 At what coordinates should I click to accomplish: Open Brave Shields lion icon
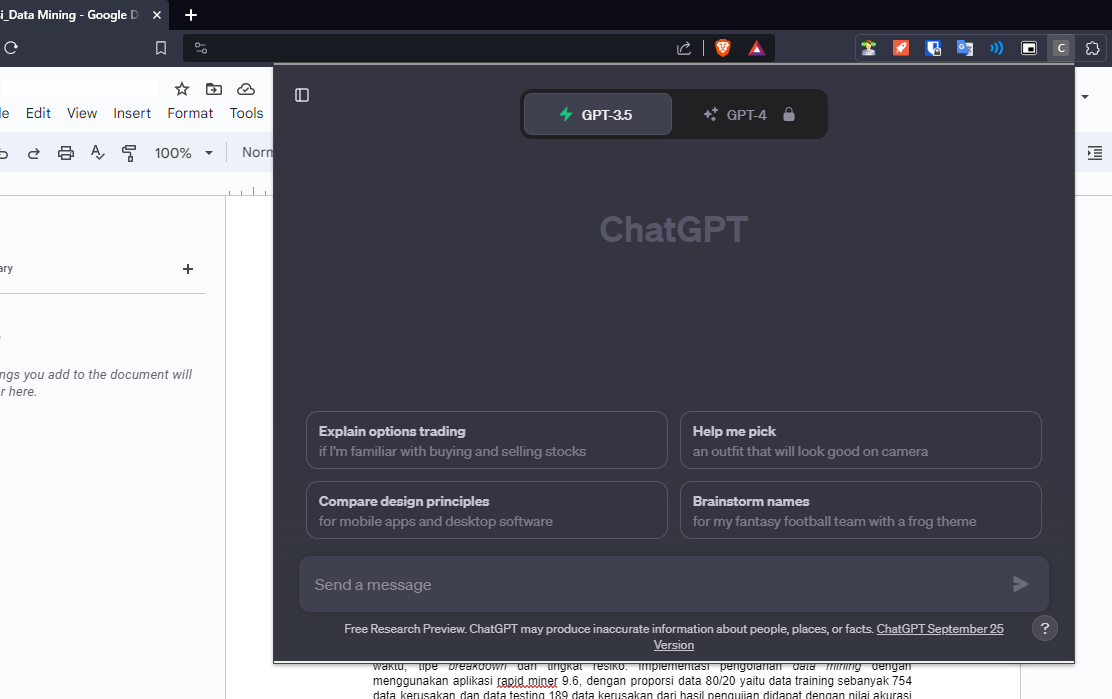tap(723, 48)
